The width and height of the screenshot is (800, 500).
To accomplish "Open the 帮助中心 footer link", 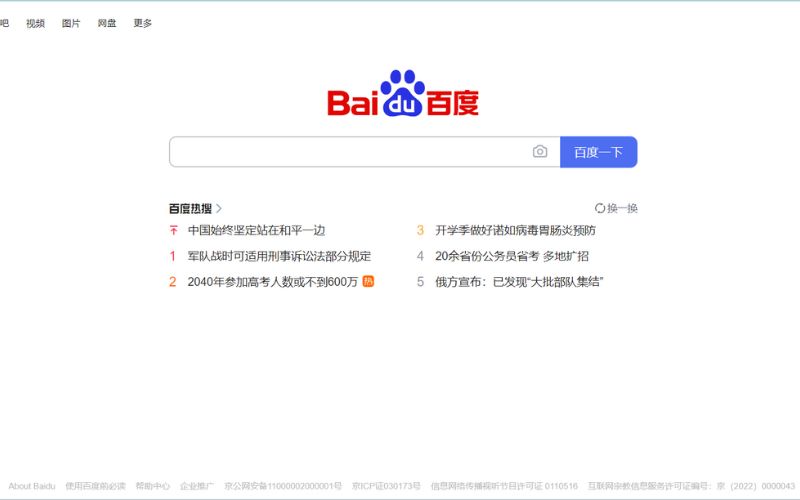I will (x=153, y=486).
